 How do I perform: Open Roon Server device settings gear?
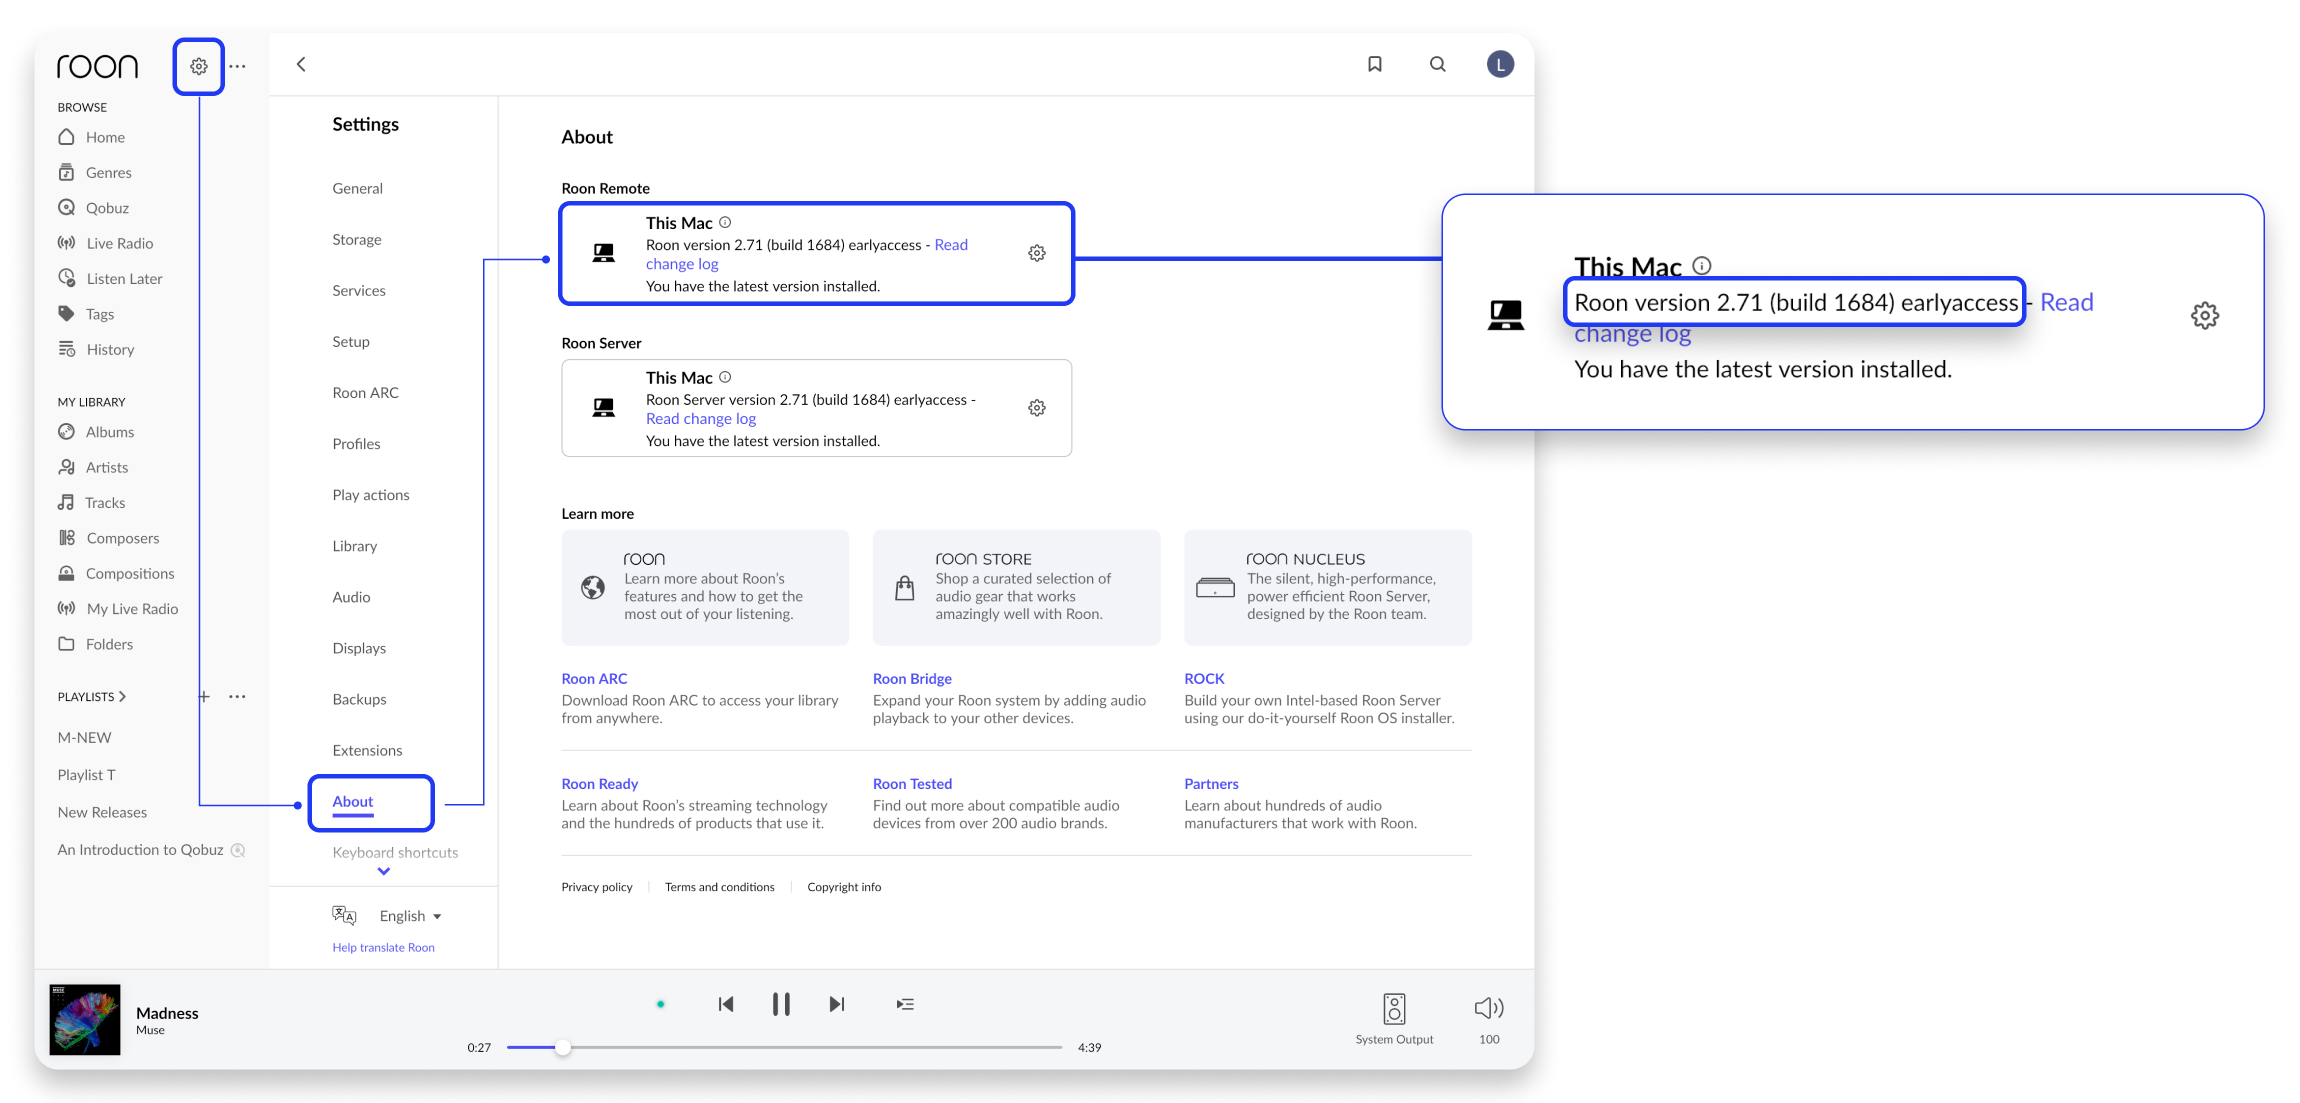1037,408
